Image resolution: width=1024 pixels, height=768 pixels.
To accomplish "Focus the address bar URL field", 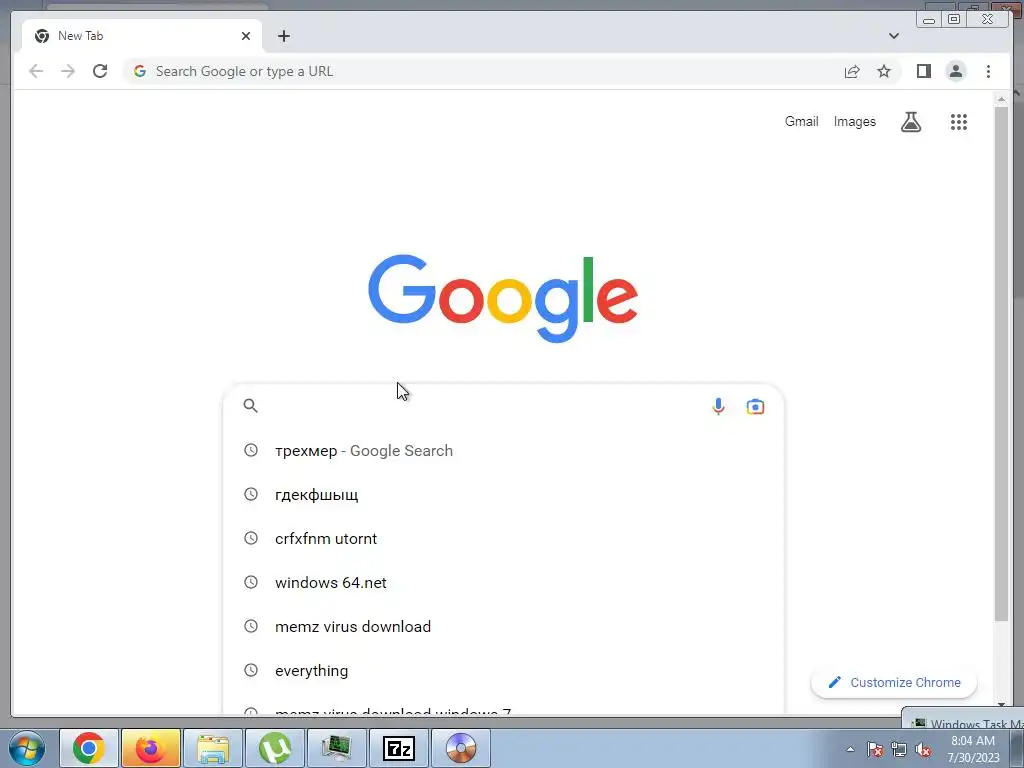I will (x=496, y=71).
